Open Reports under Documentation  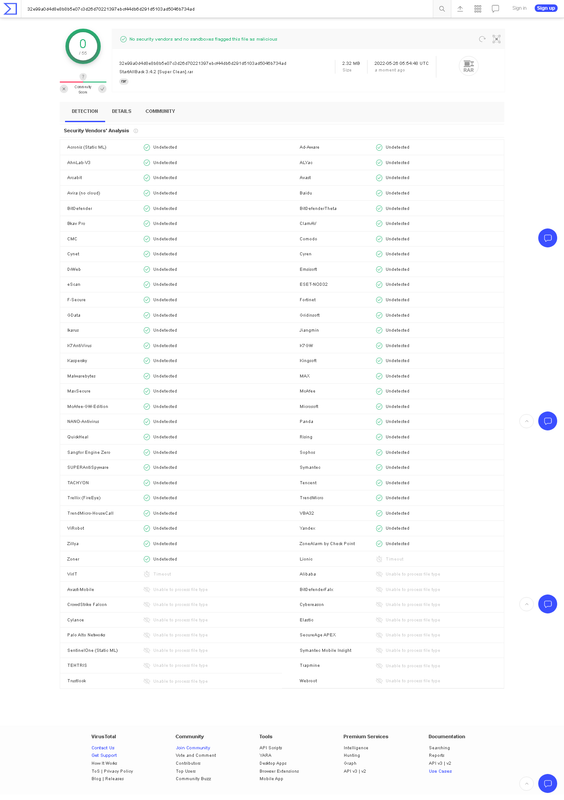click(436, 755)
